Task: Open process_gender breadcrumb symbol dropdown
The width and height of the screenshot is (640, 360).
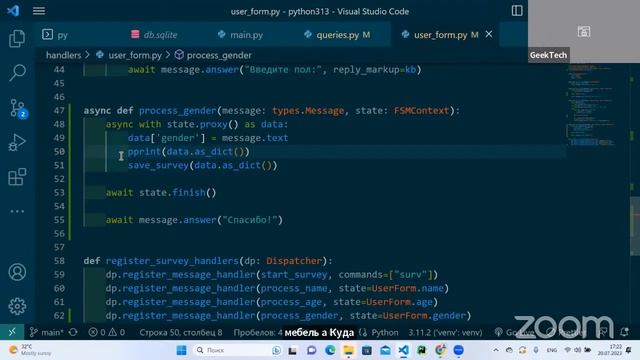Action: [213, 55]
